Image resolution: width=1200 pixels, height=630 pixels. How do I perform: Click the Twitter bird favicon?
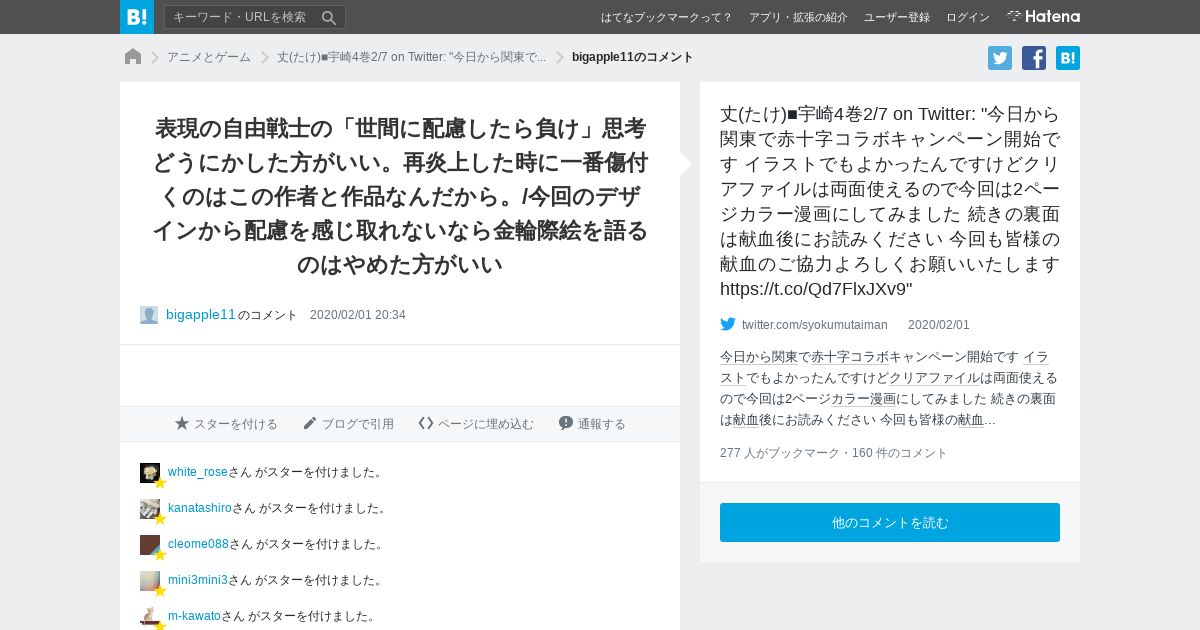coord(728,324)
